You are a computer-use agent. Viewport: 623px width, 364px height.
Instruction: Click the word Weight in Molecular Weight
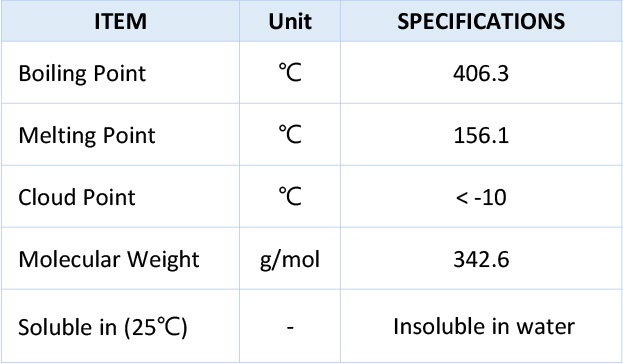(x=163, y=260)
